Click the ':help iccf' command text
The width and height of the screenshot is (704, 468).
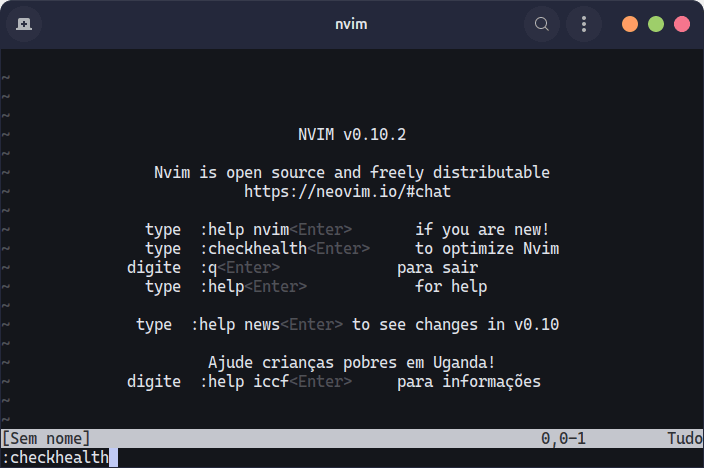(x=245, y=382)
